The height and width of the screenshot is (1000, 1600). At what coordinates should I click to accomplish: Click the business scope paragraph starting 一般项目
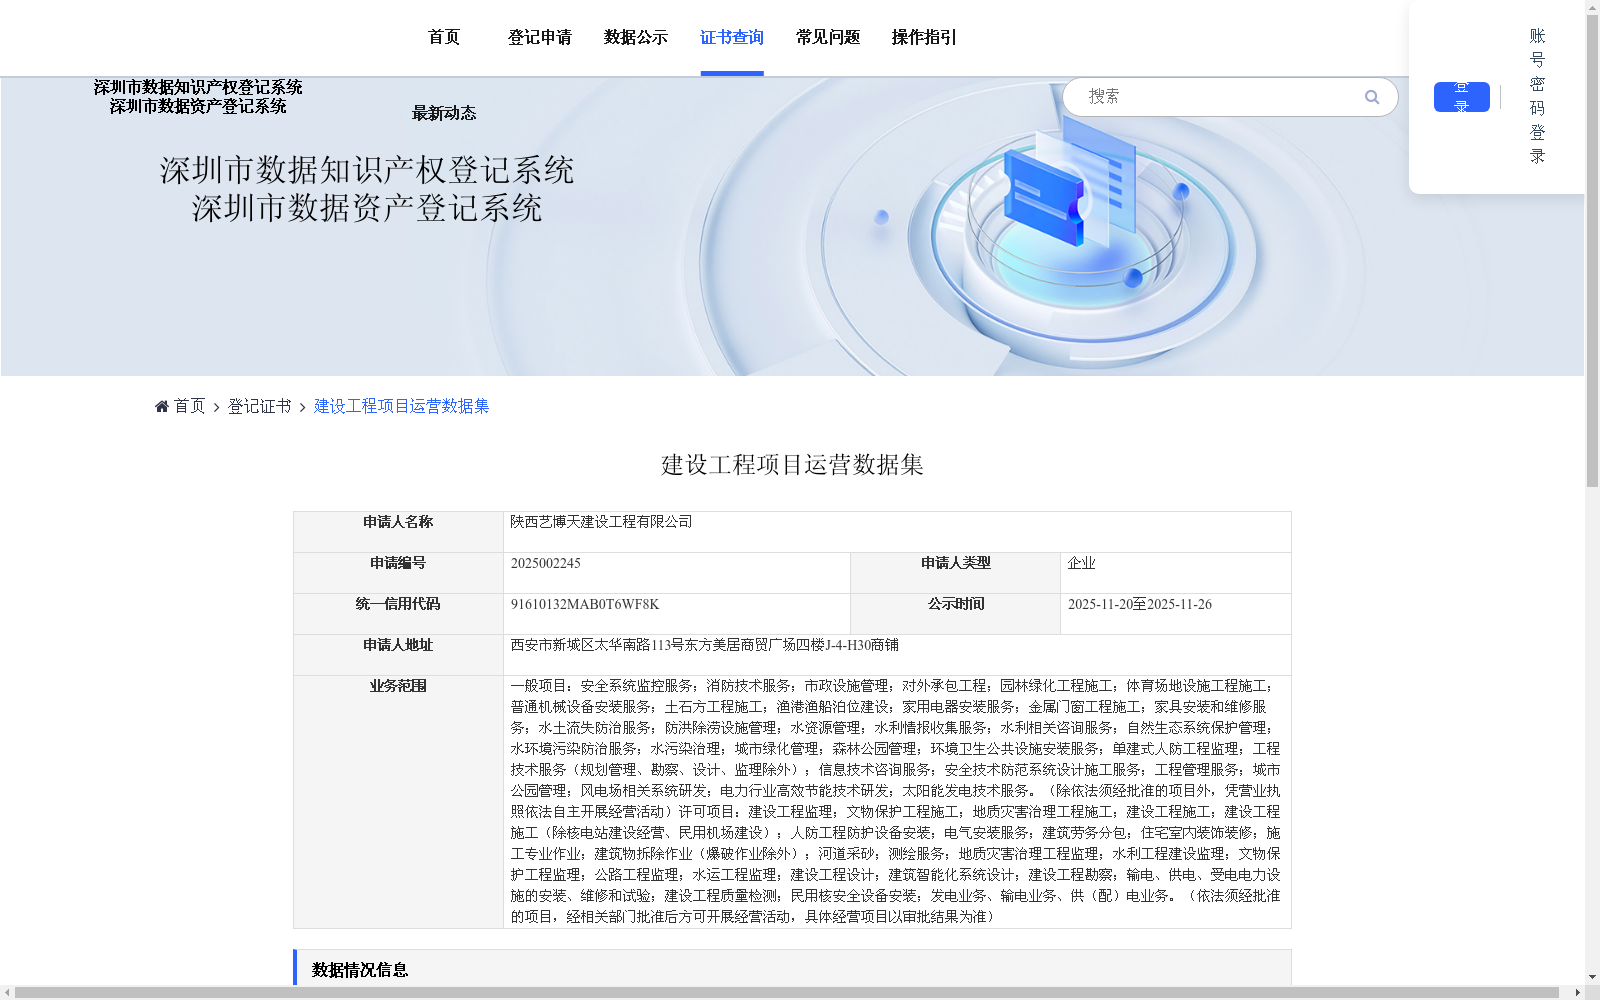pos(896,801)
